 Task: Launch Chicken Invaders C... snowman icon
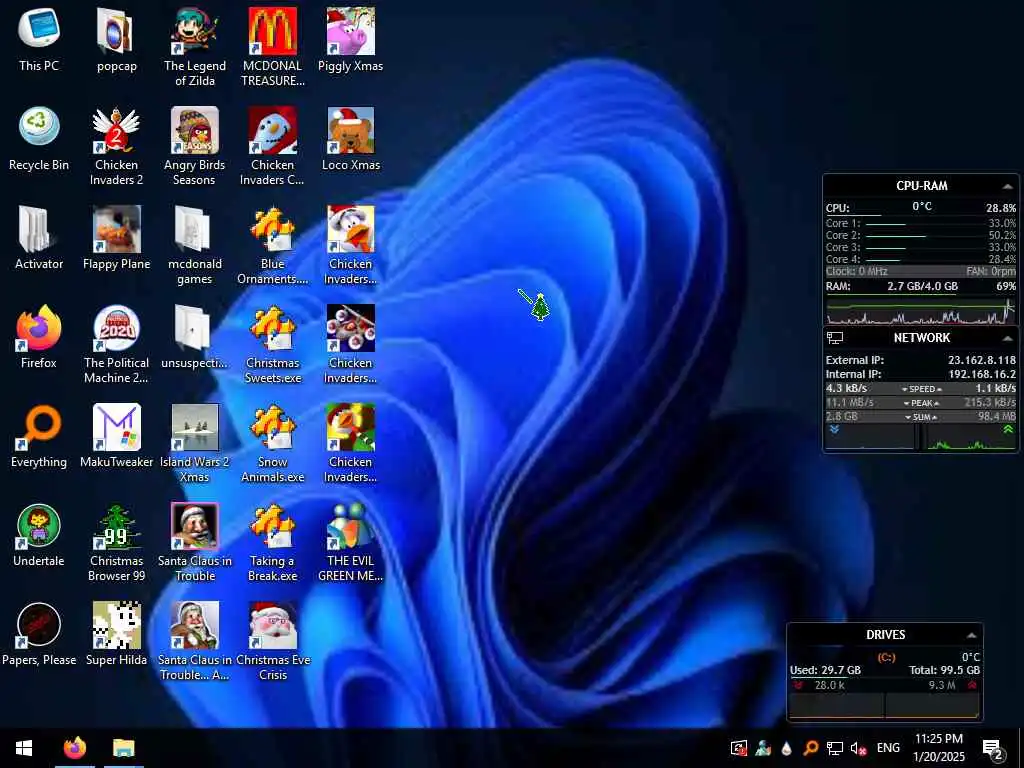point(272,146)
